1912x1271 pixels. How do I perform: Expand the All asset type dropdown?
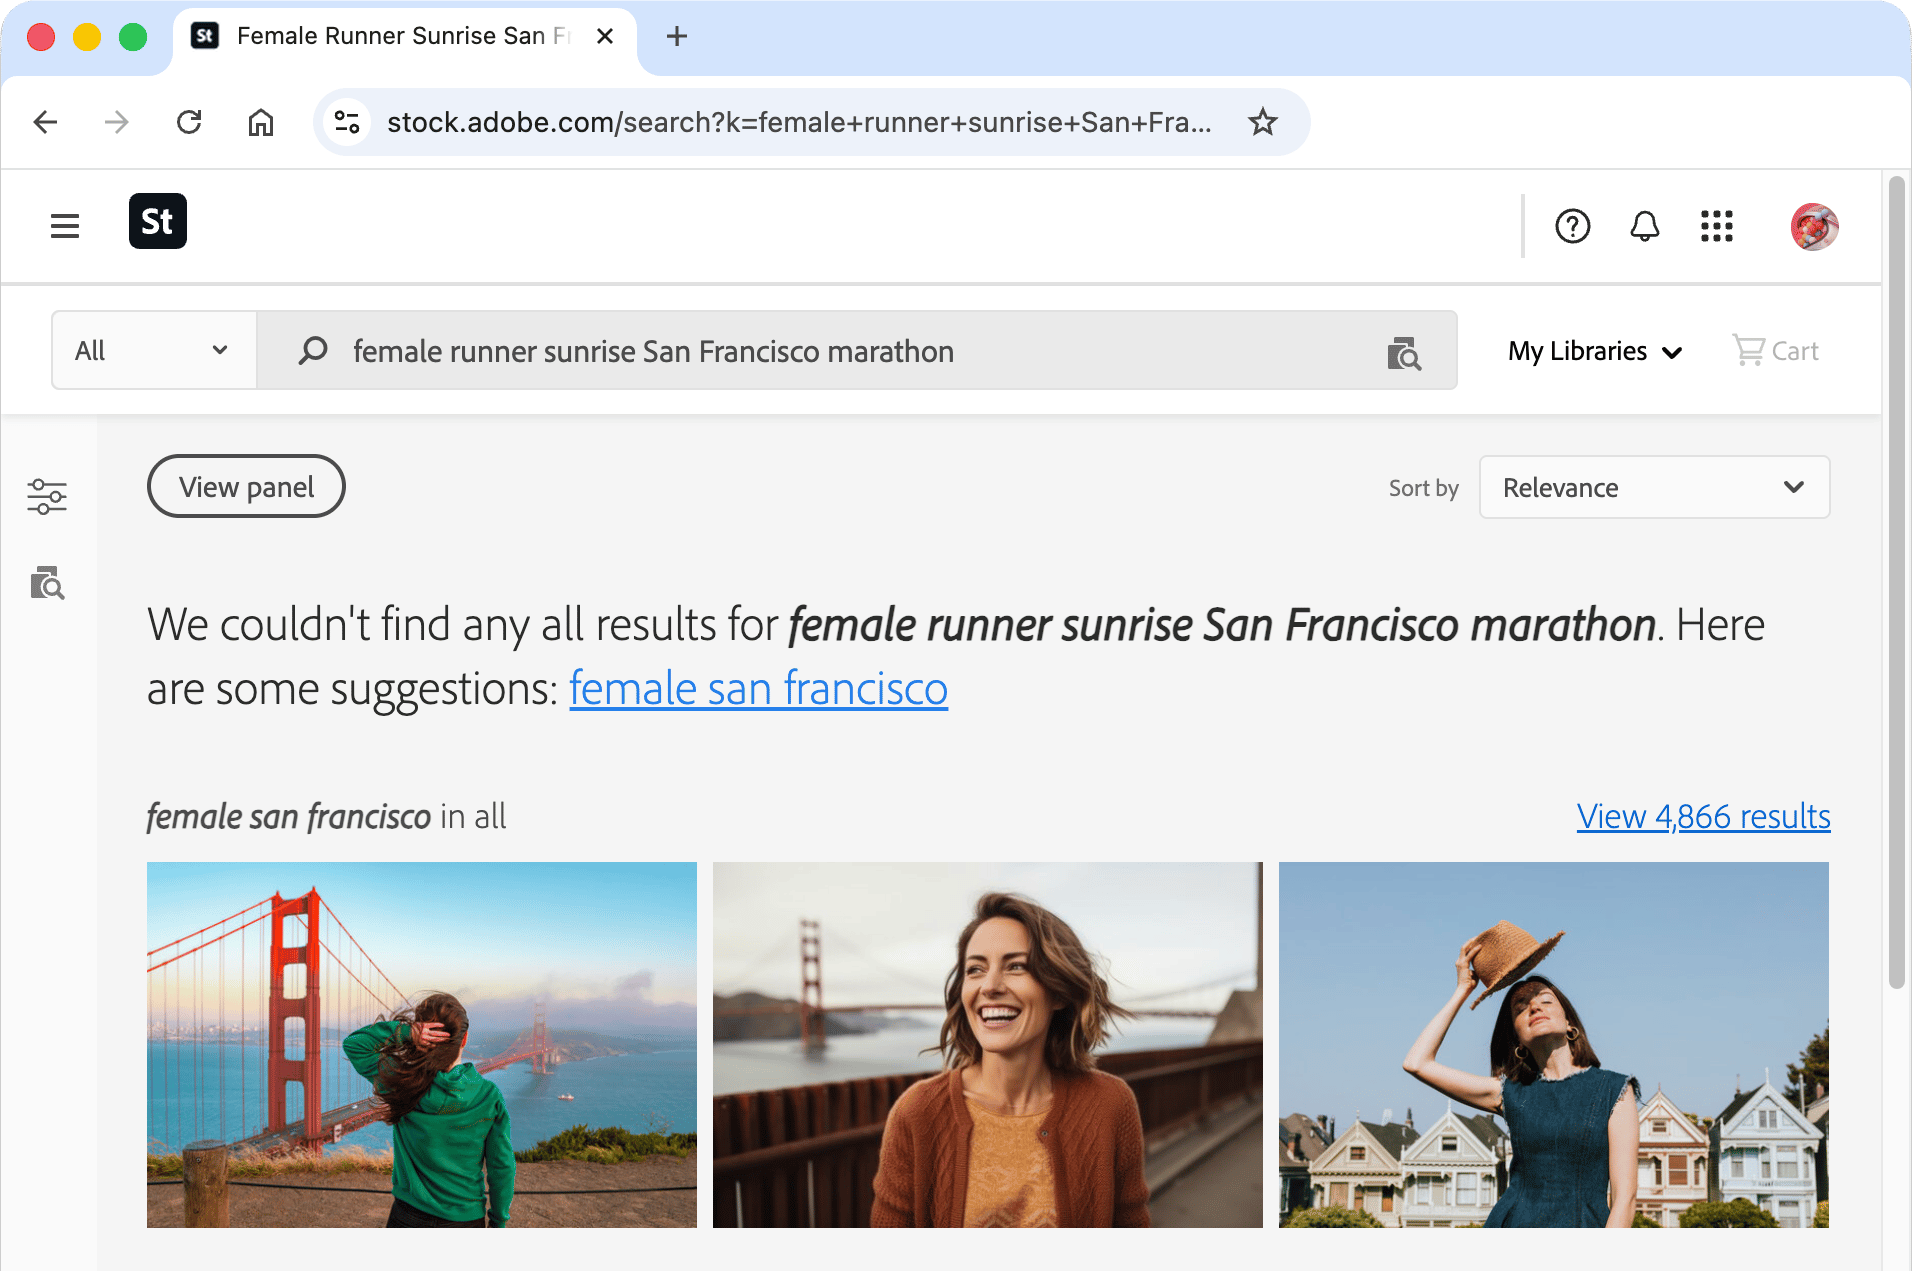154,351
